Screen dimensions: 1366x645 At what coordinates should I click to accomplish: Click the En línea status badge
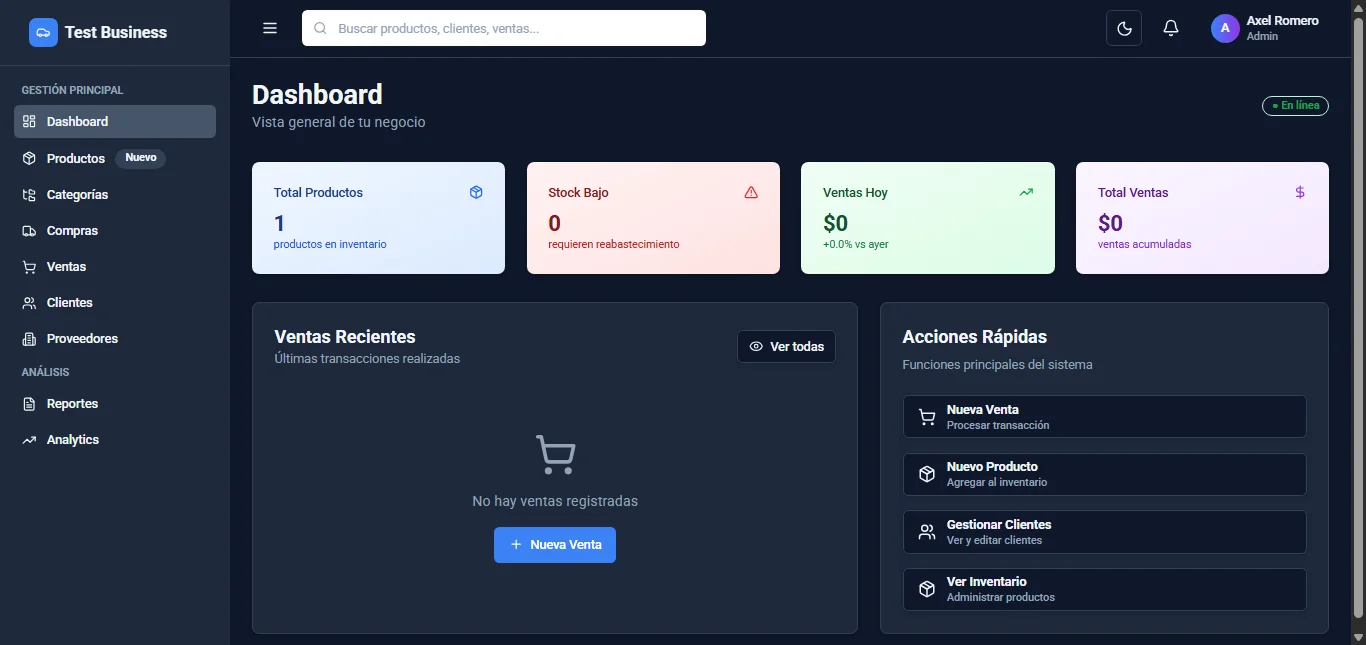coord(1295,106)
